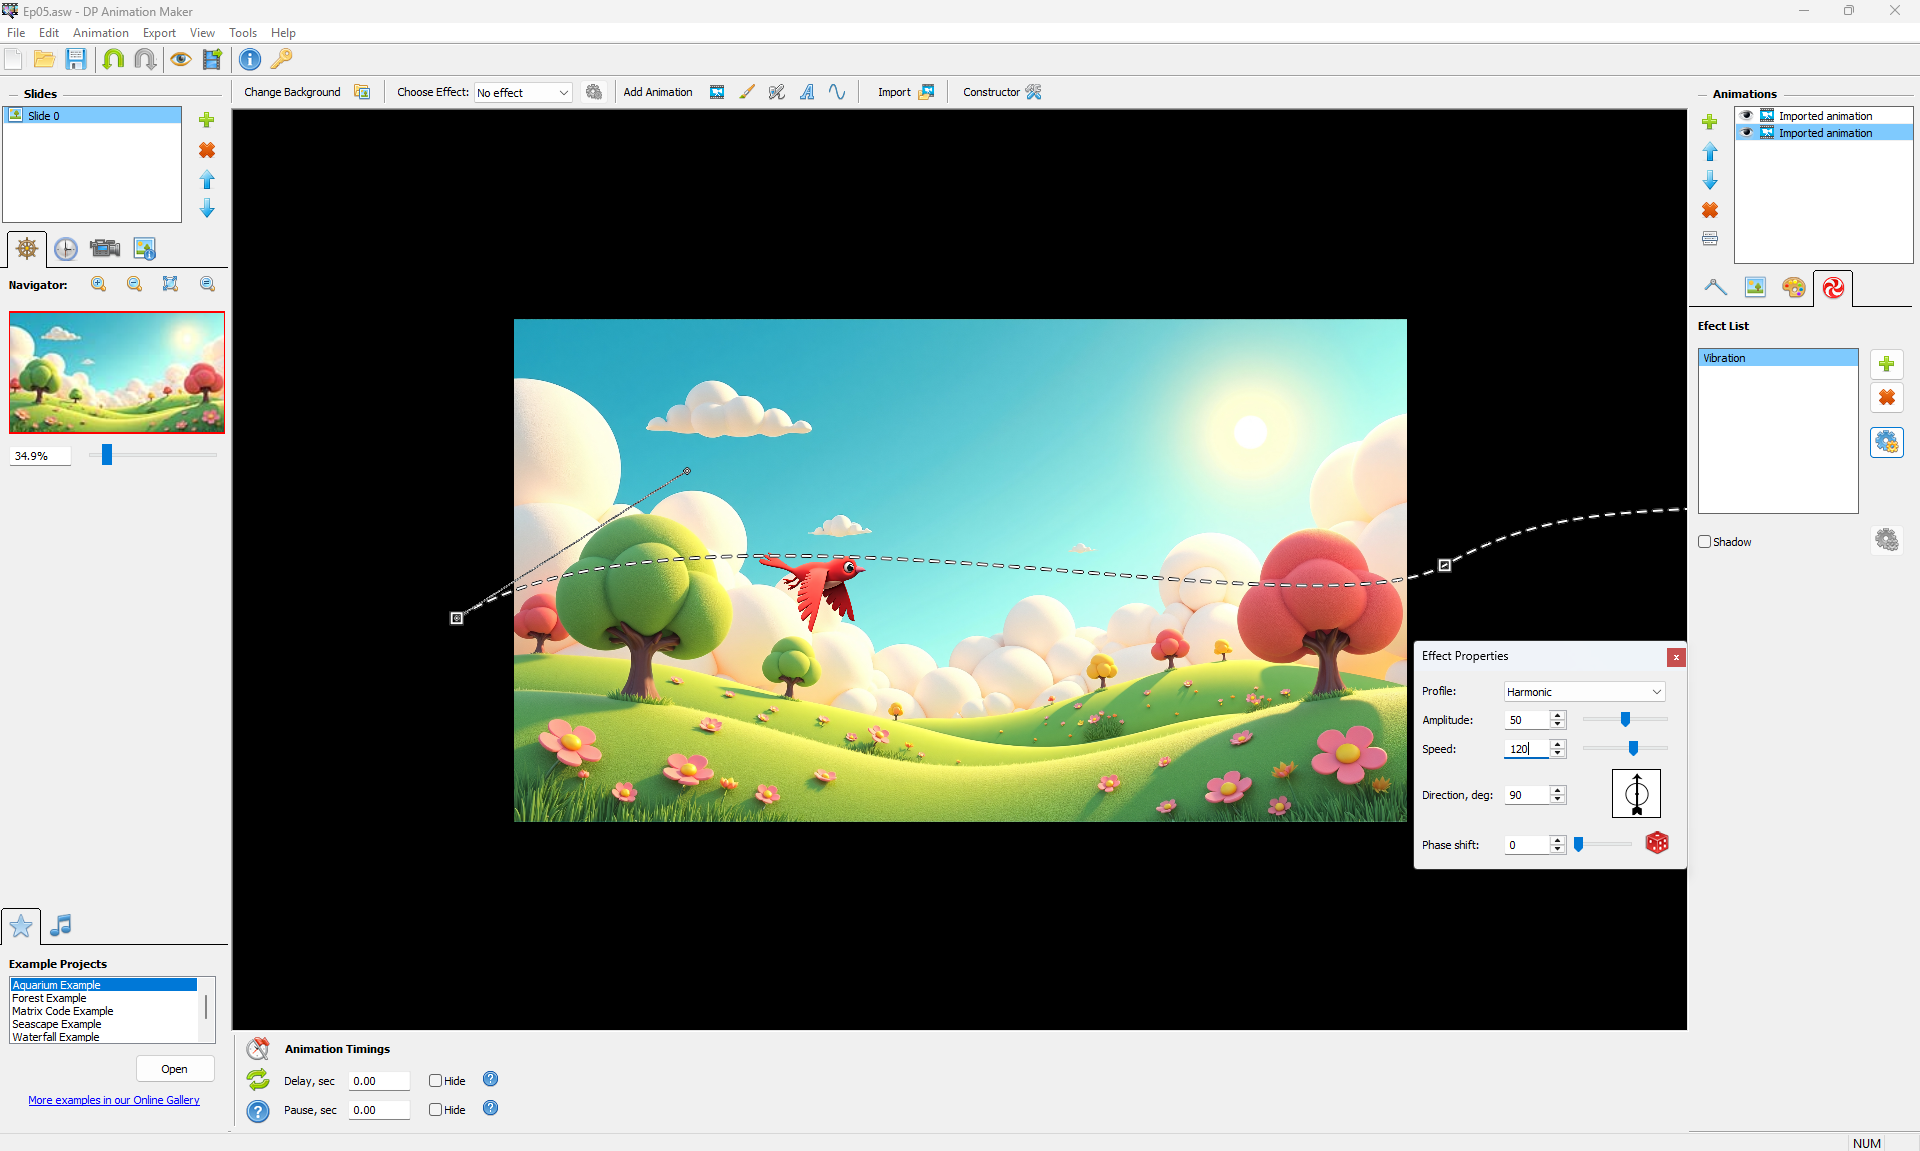Click the eye preview toolbar icon
The image size is (1920, 1151).
[x=180, y=59]
